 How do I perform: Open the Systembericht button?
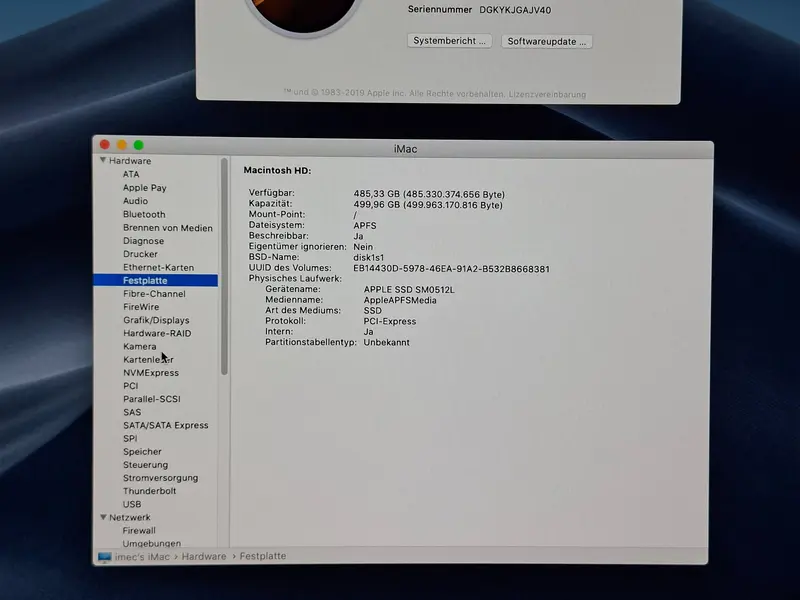(x=449, y=41)
